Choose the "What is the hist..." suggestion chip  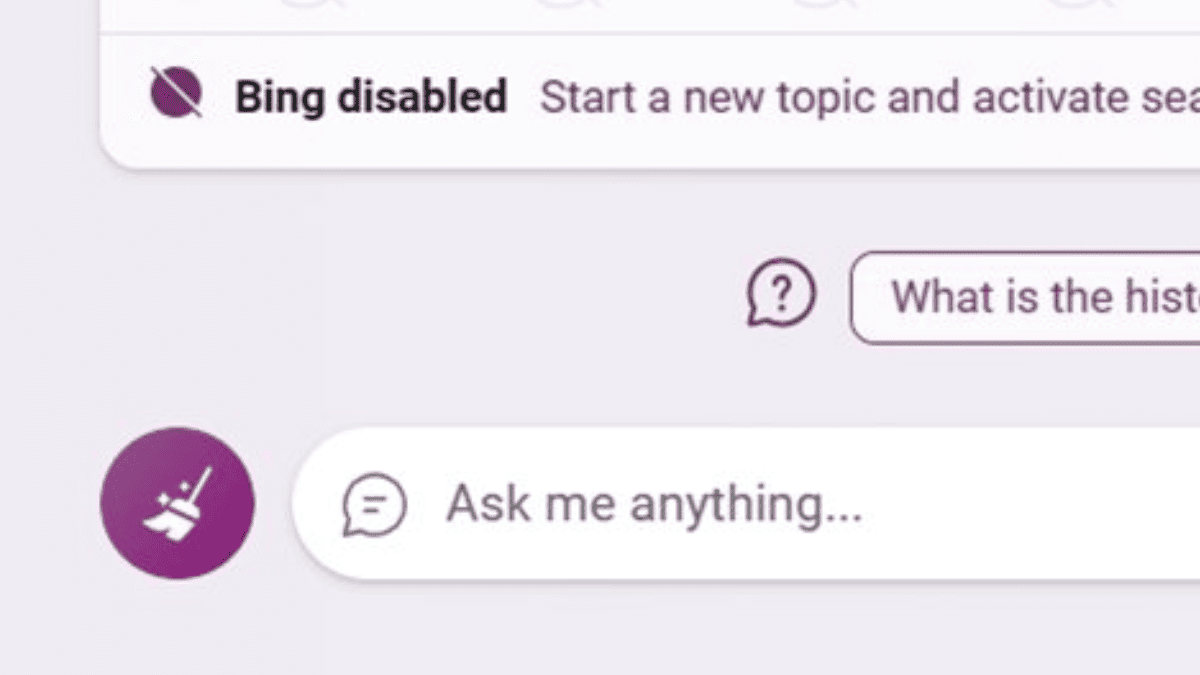point(1025,297)
